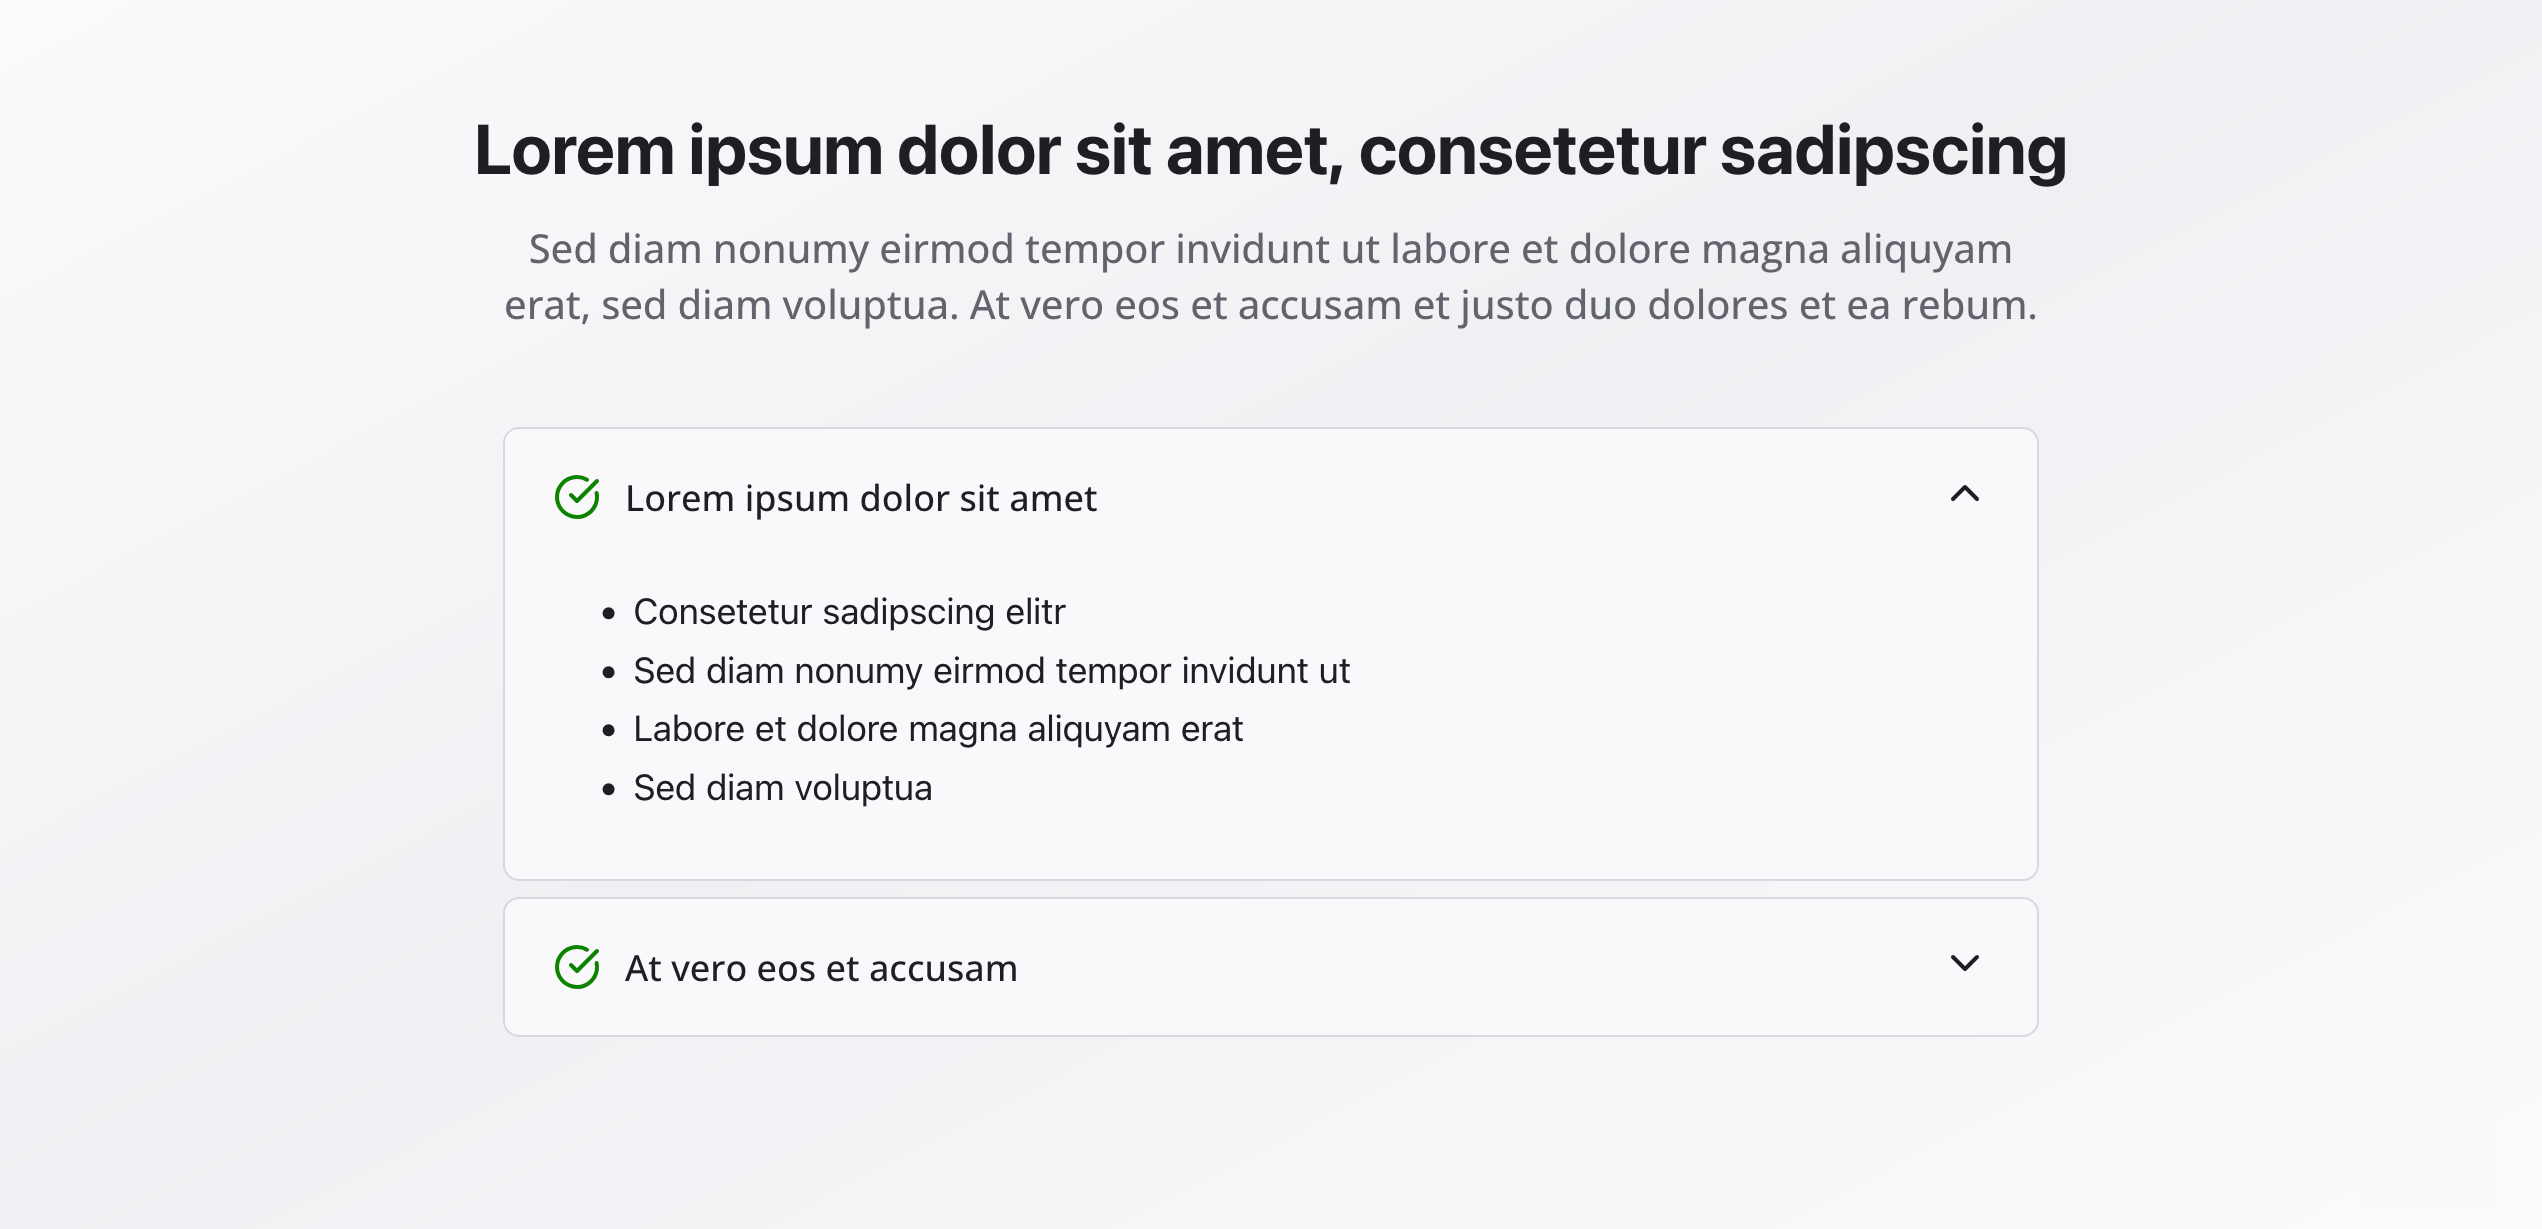Viewport: 2542px width, 1229px height.
Task: Expand the At vero eos et accusam section
Action: [x=1964, y=963]
